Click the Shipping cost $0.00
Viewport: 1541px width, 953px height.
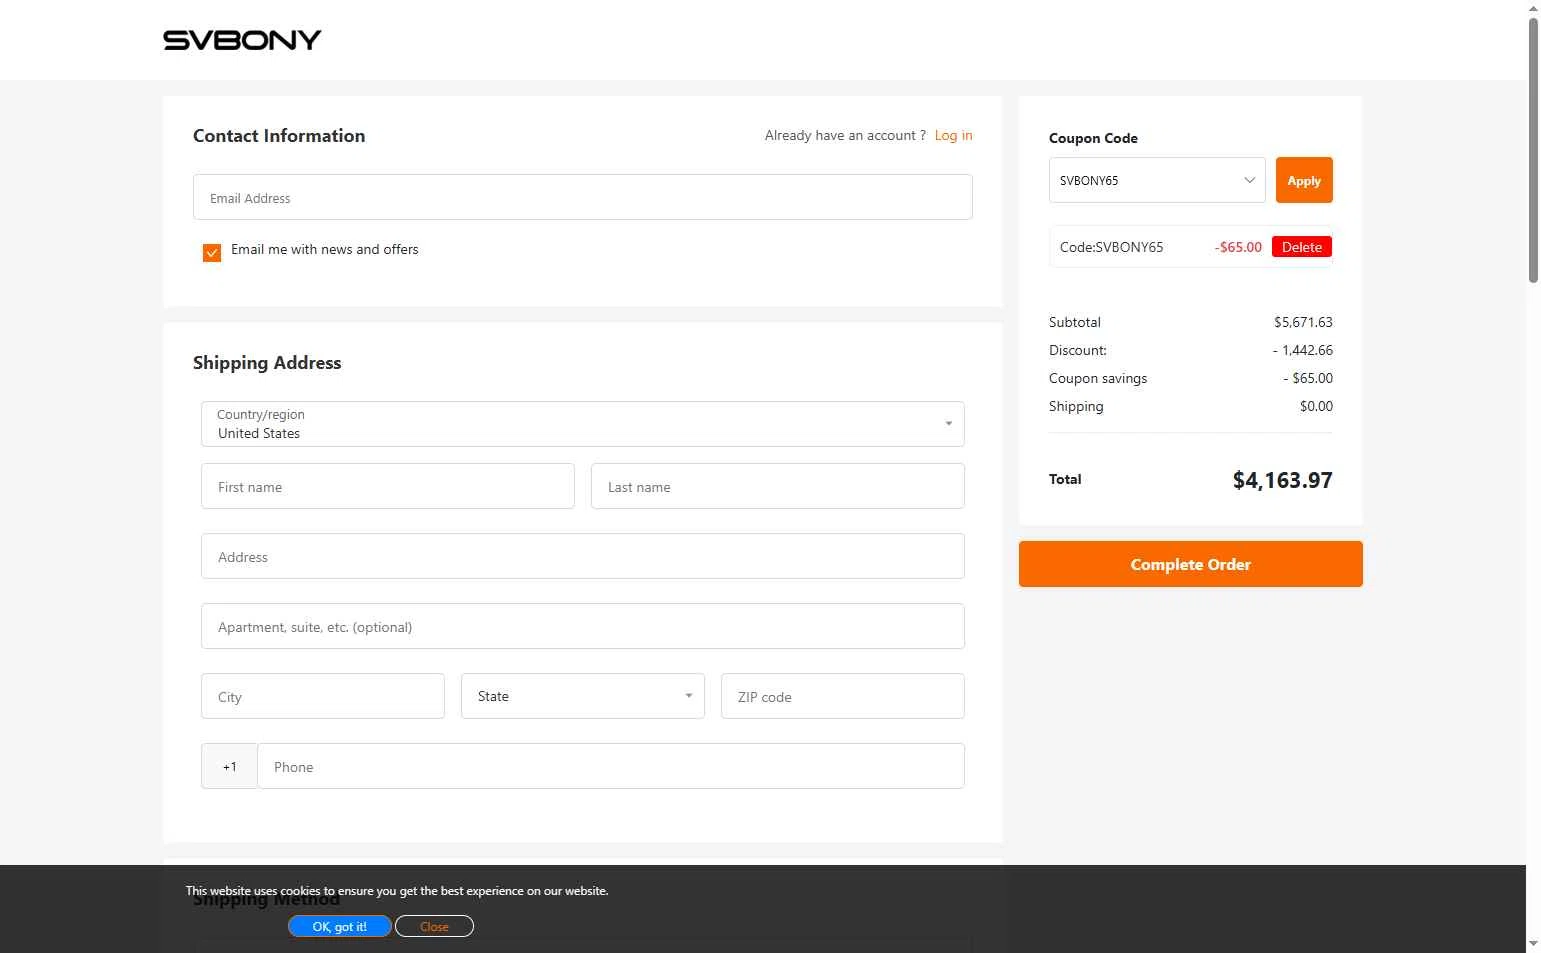coord(1316,406)
